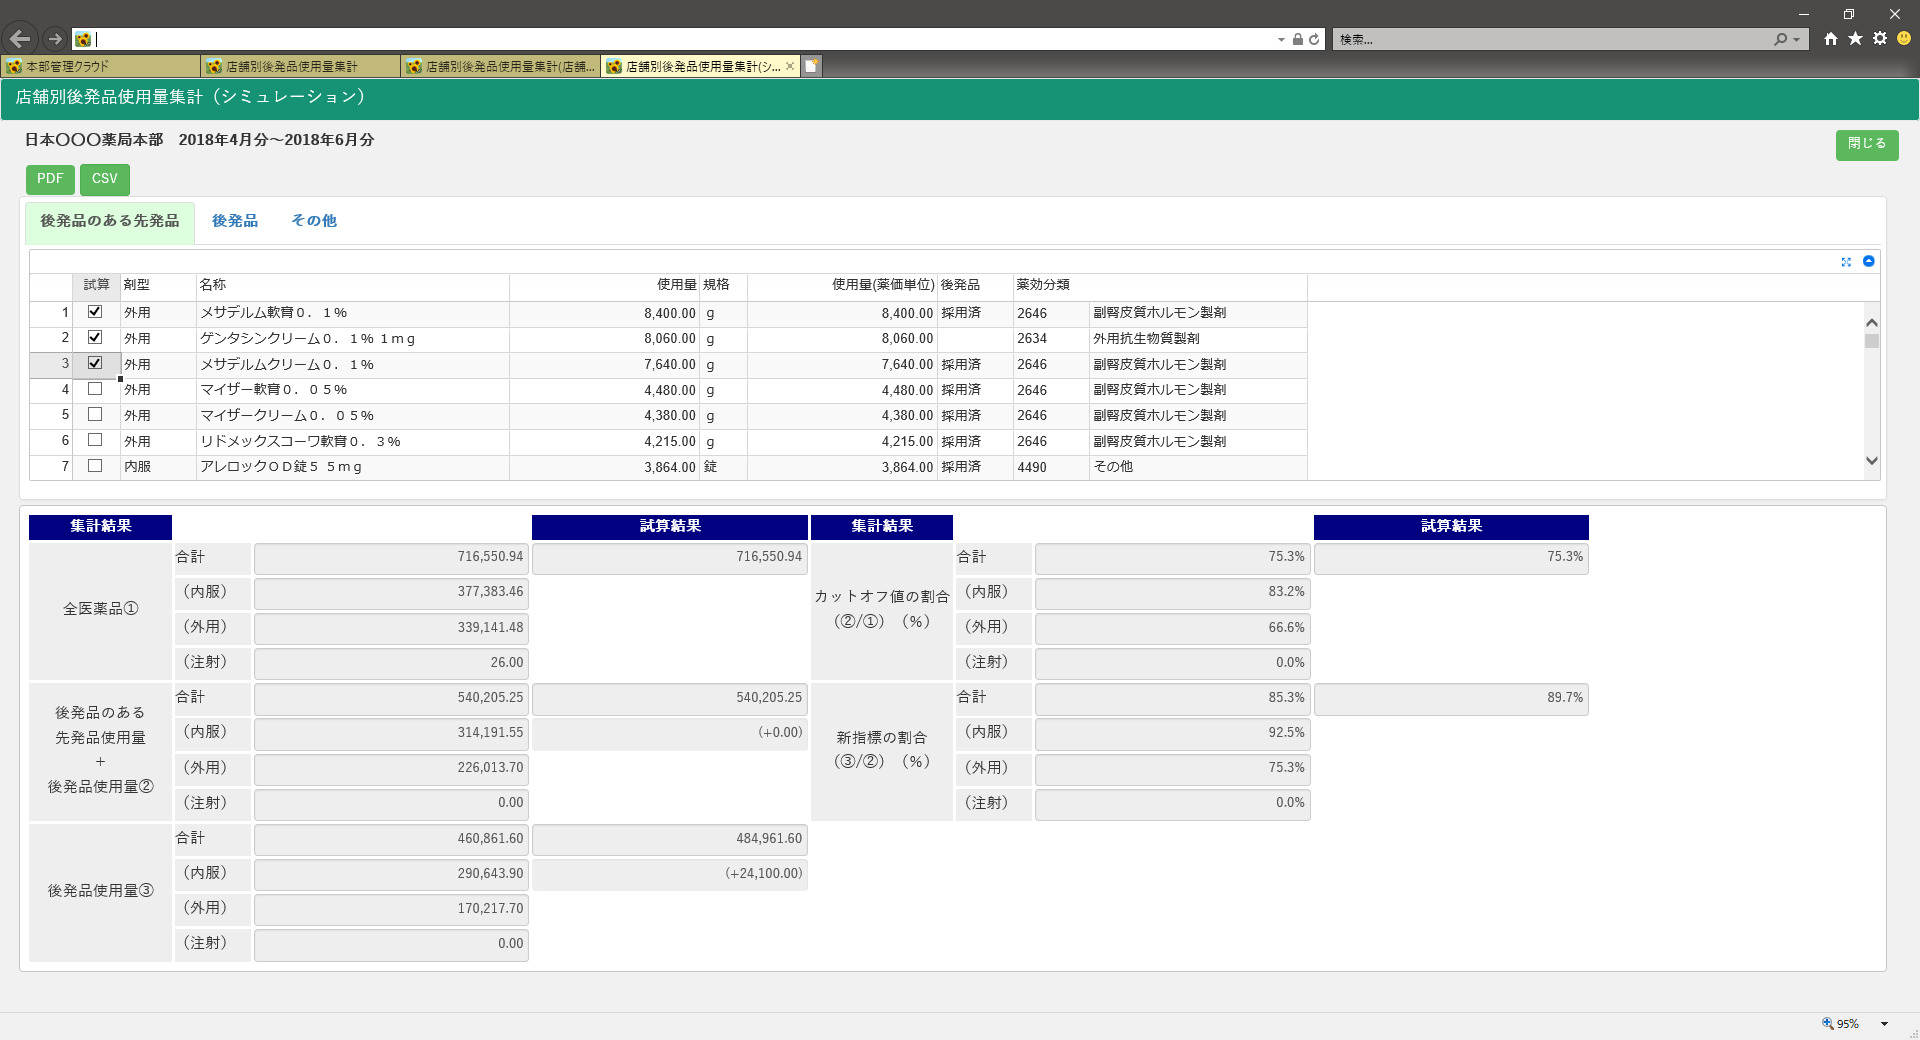Uncheck 試算 for メサデルムクリーム0.1%
This screenshot has height=1040, width=1920.
click(x=95, y=363)
